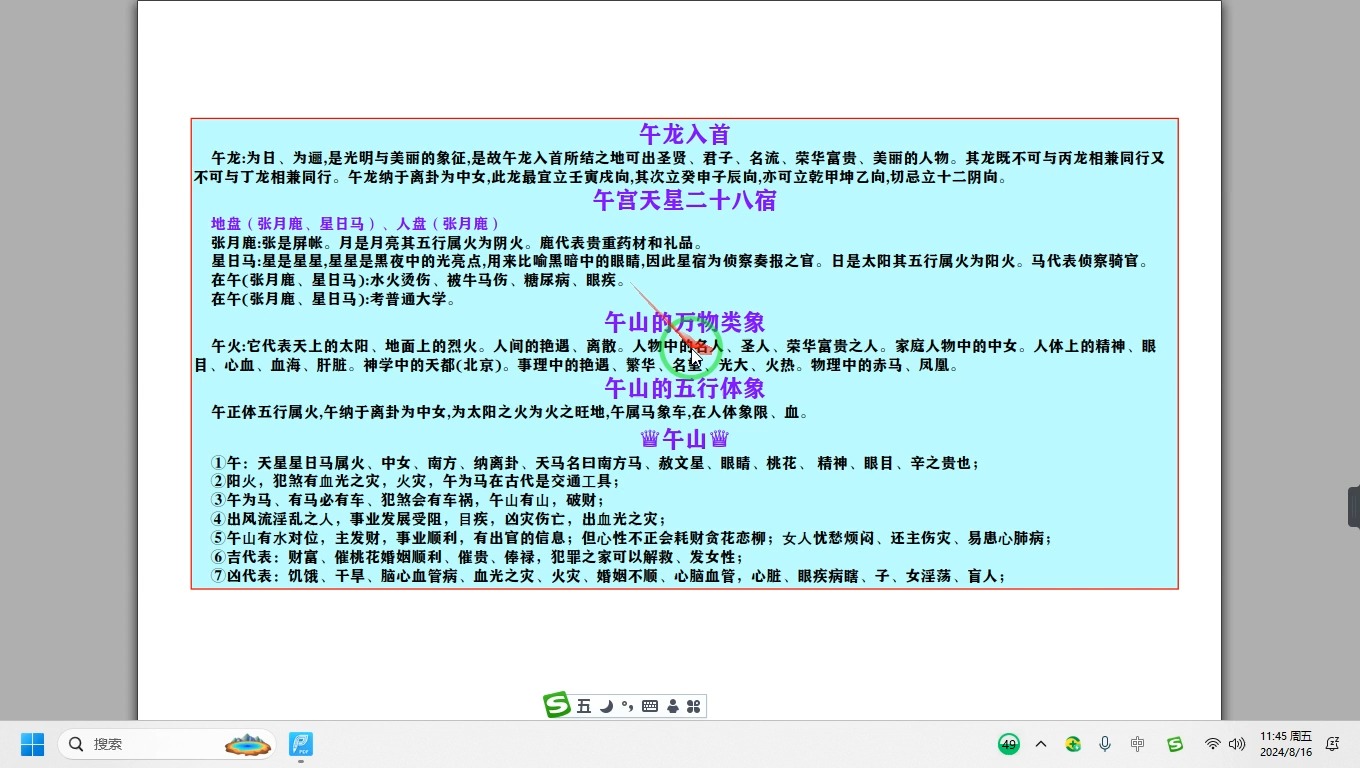Open 360 browser tray icon

click(x=1073, y=744)
